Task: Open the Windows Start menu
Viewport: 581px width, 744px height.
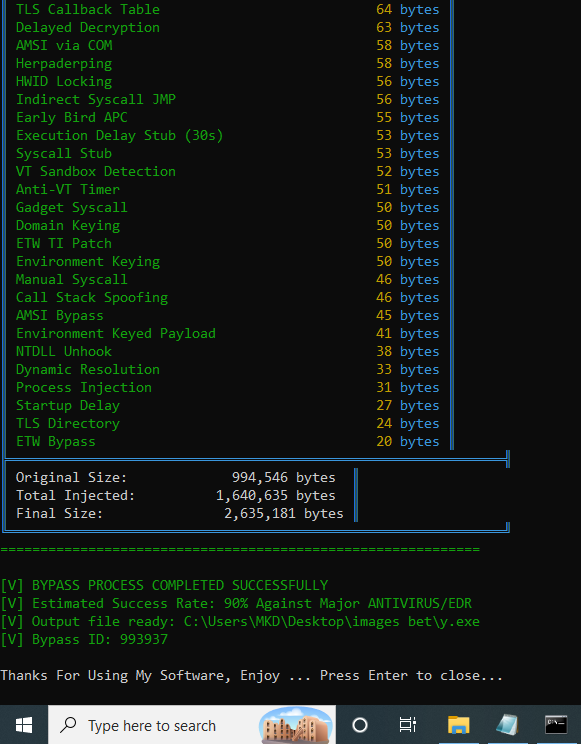Action: click(23, 725)
